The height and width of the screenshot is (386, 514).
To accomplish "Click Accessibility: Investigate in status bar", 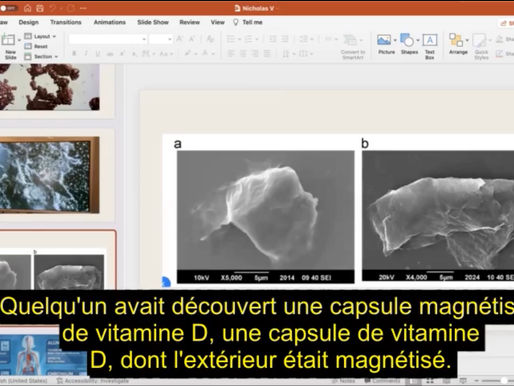I will pyautogui.click(x=93, y=380).
